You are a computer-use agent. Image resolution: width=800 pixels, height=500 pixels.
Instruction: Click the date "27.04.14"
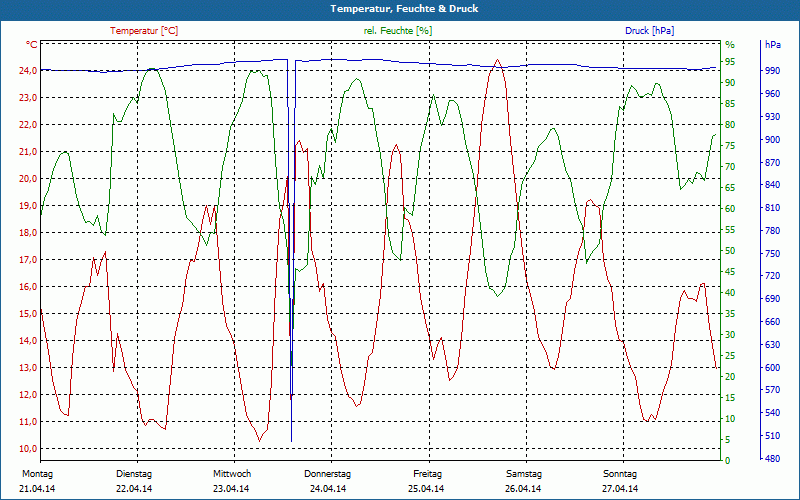(620, 489)
